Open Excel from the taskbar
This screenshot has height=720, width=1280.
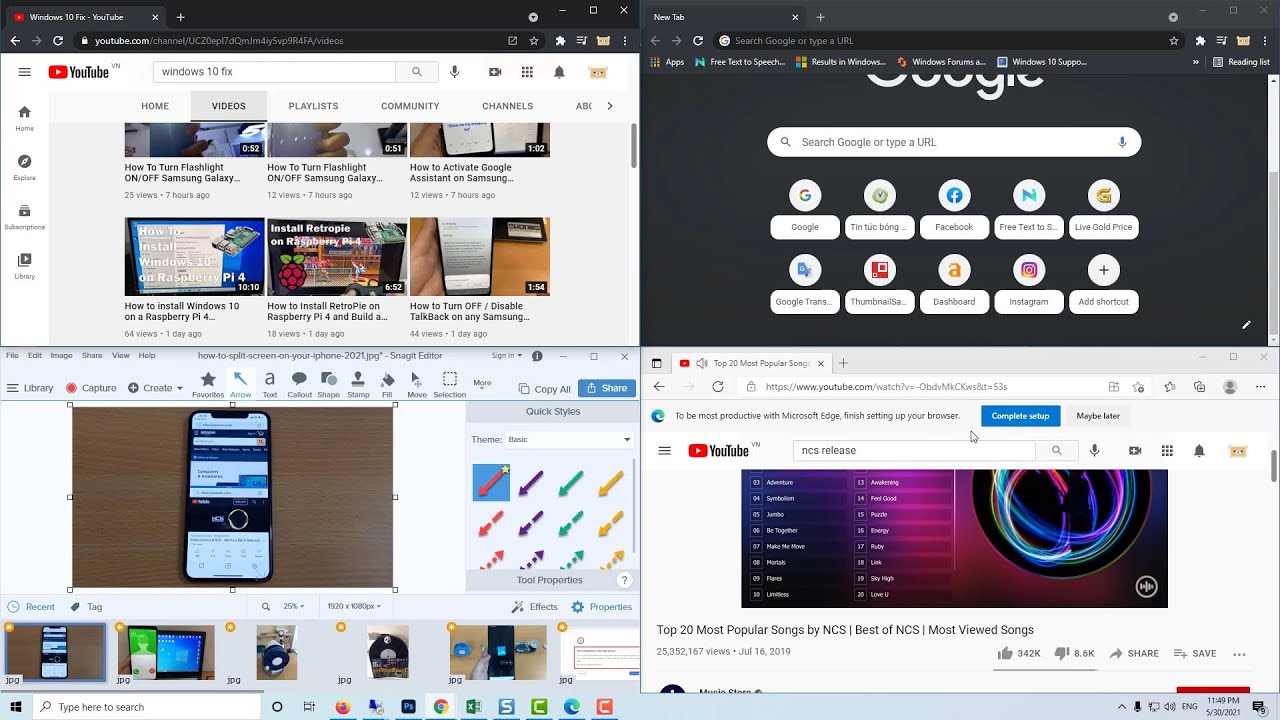[473, 707]
